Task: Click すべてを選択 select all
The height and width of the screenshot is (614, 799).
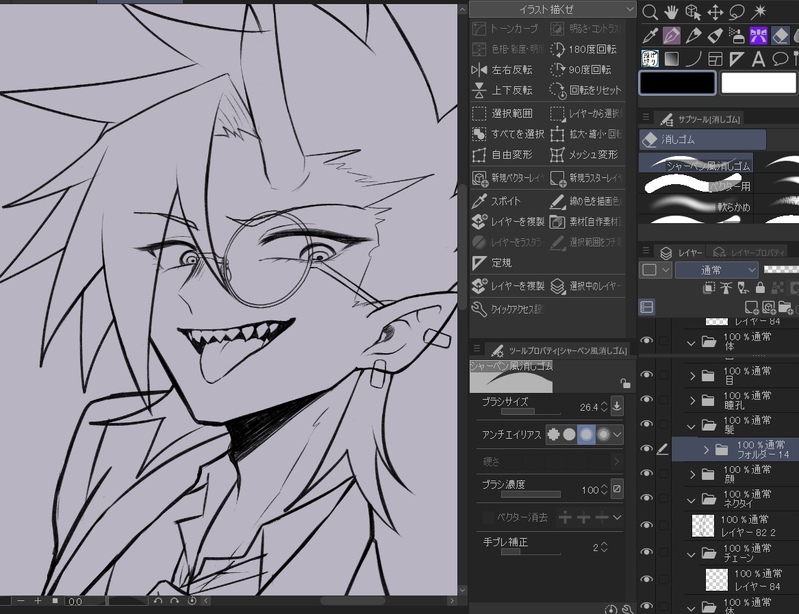Action: (508, 134)
